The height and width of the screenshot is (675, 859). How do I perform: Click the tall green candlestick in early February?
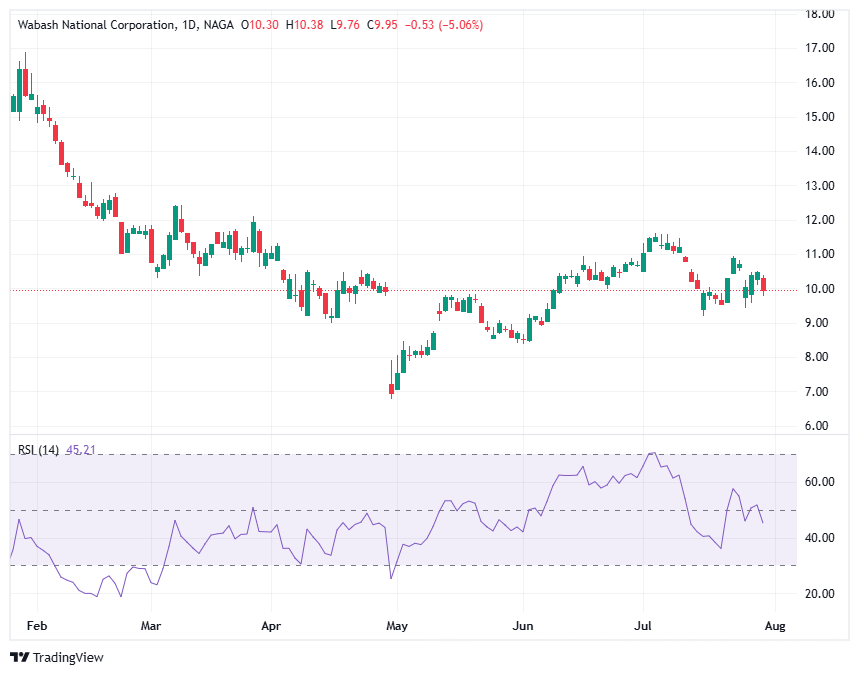point(21,90)
